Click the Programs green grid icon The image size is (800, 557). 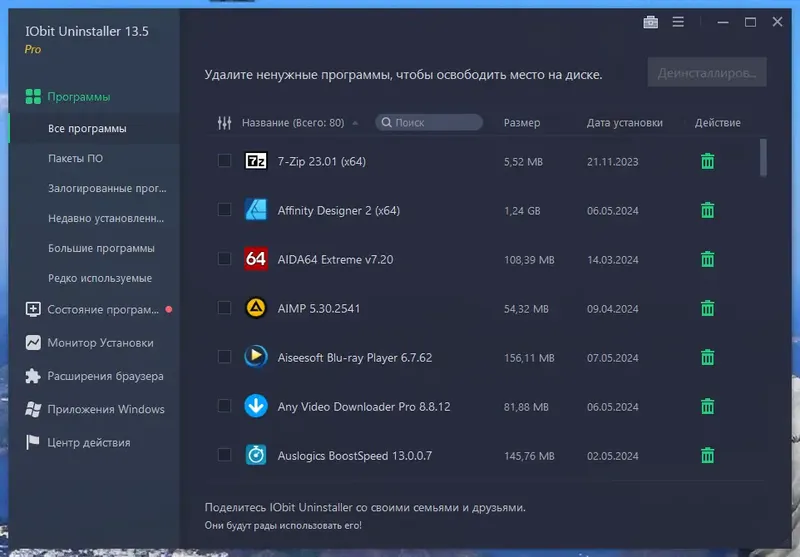tap(33, 96)
